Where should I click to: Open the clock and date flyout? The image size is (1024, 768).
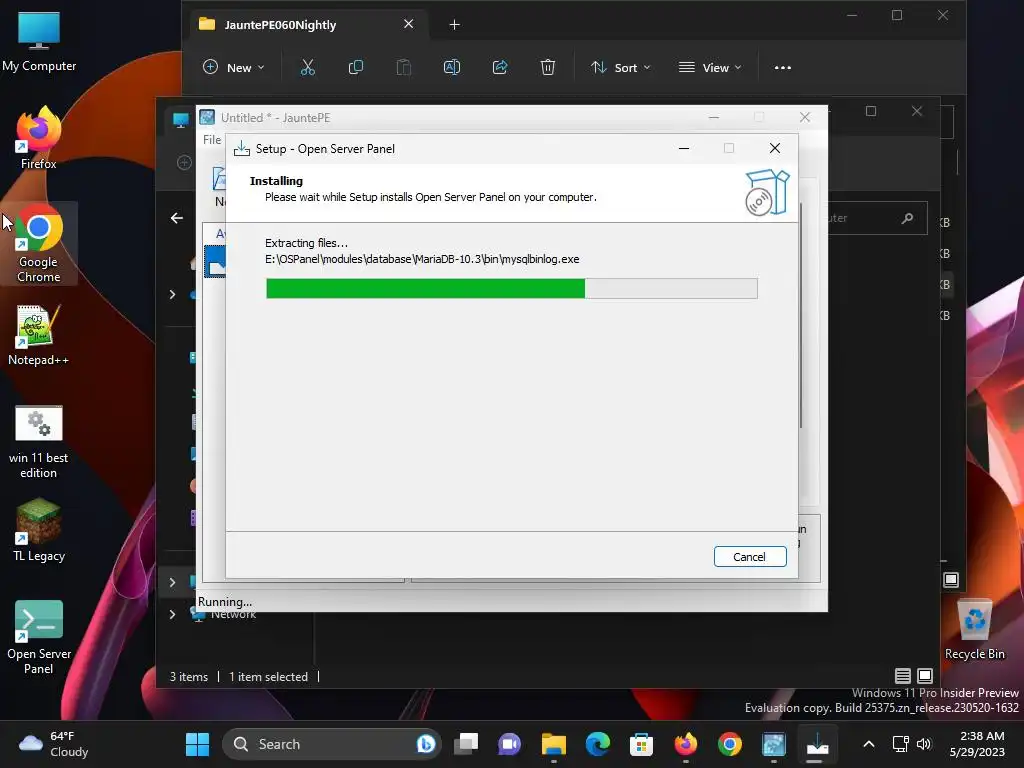click(x=978, y=744)
